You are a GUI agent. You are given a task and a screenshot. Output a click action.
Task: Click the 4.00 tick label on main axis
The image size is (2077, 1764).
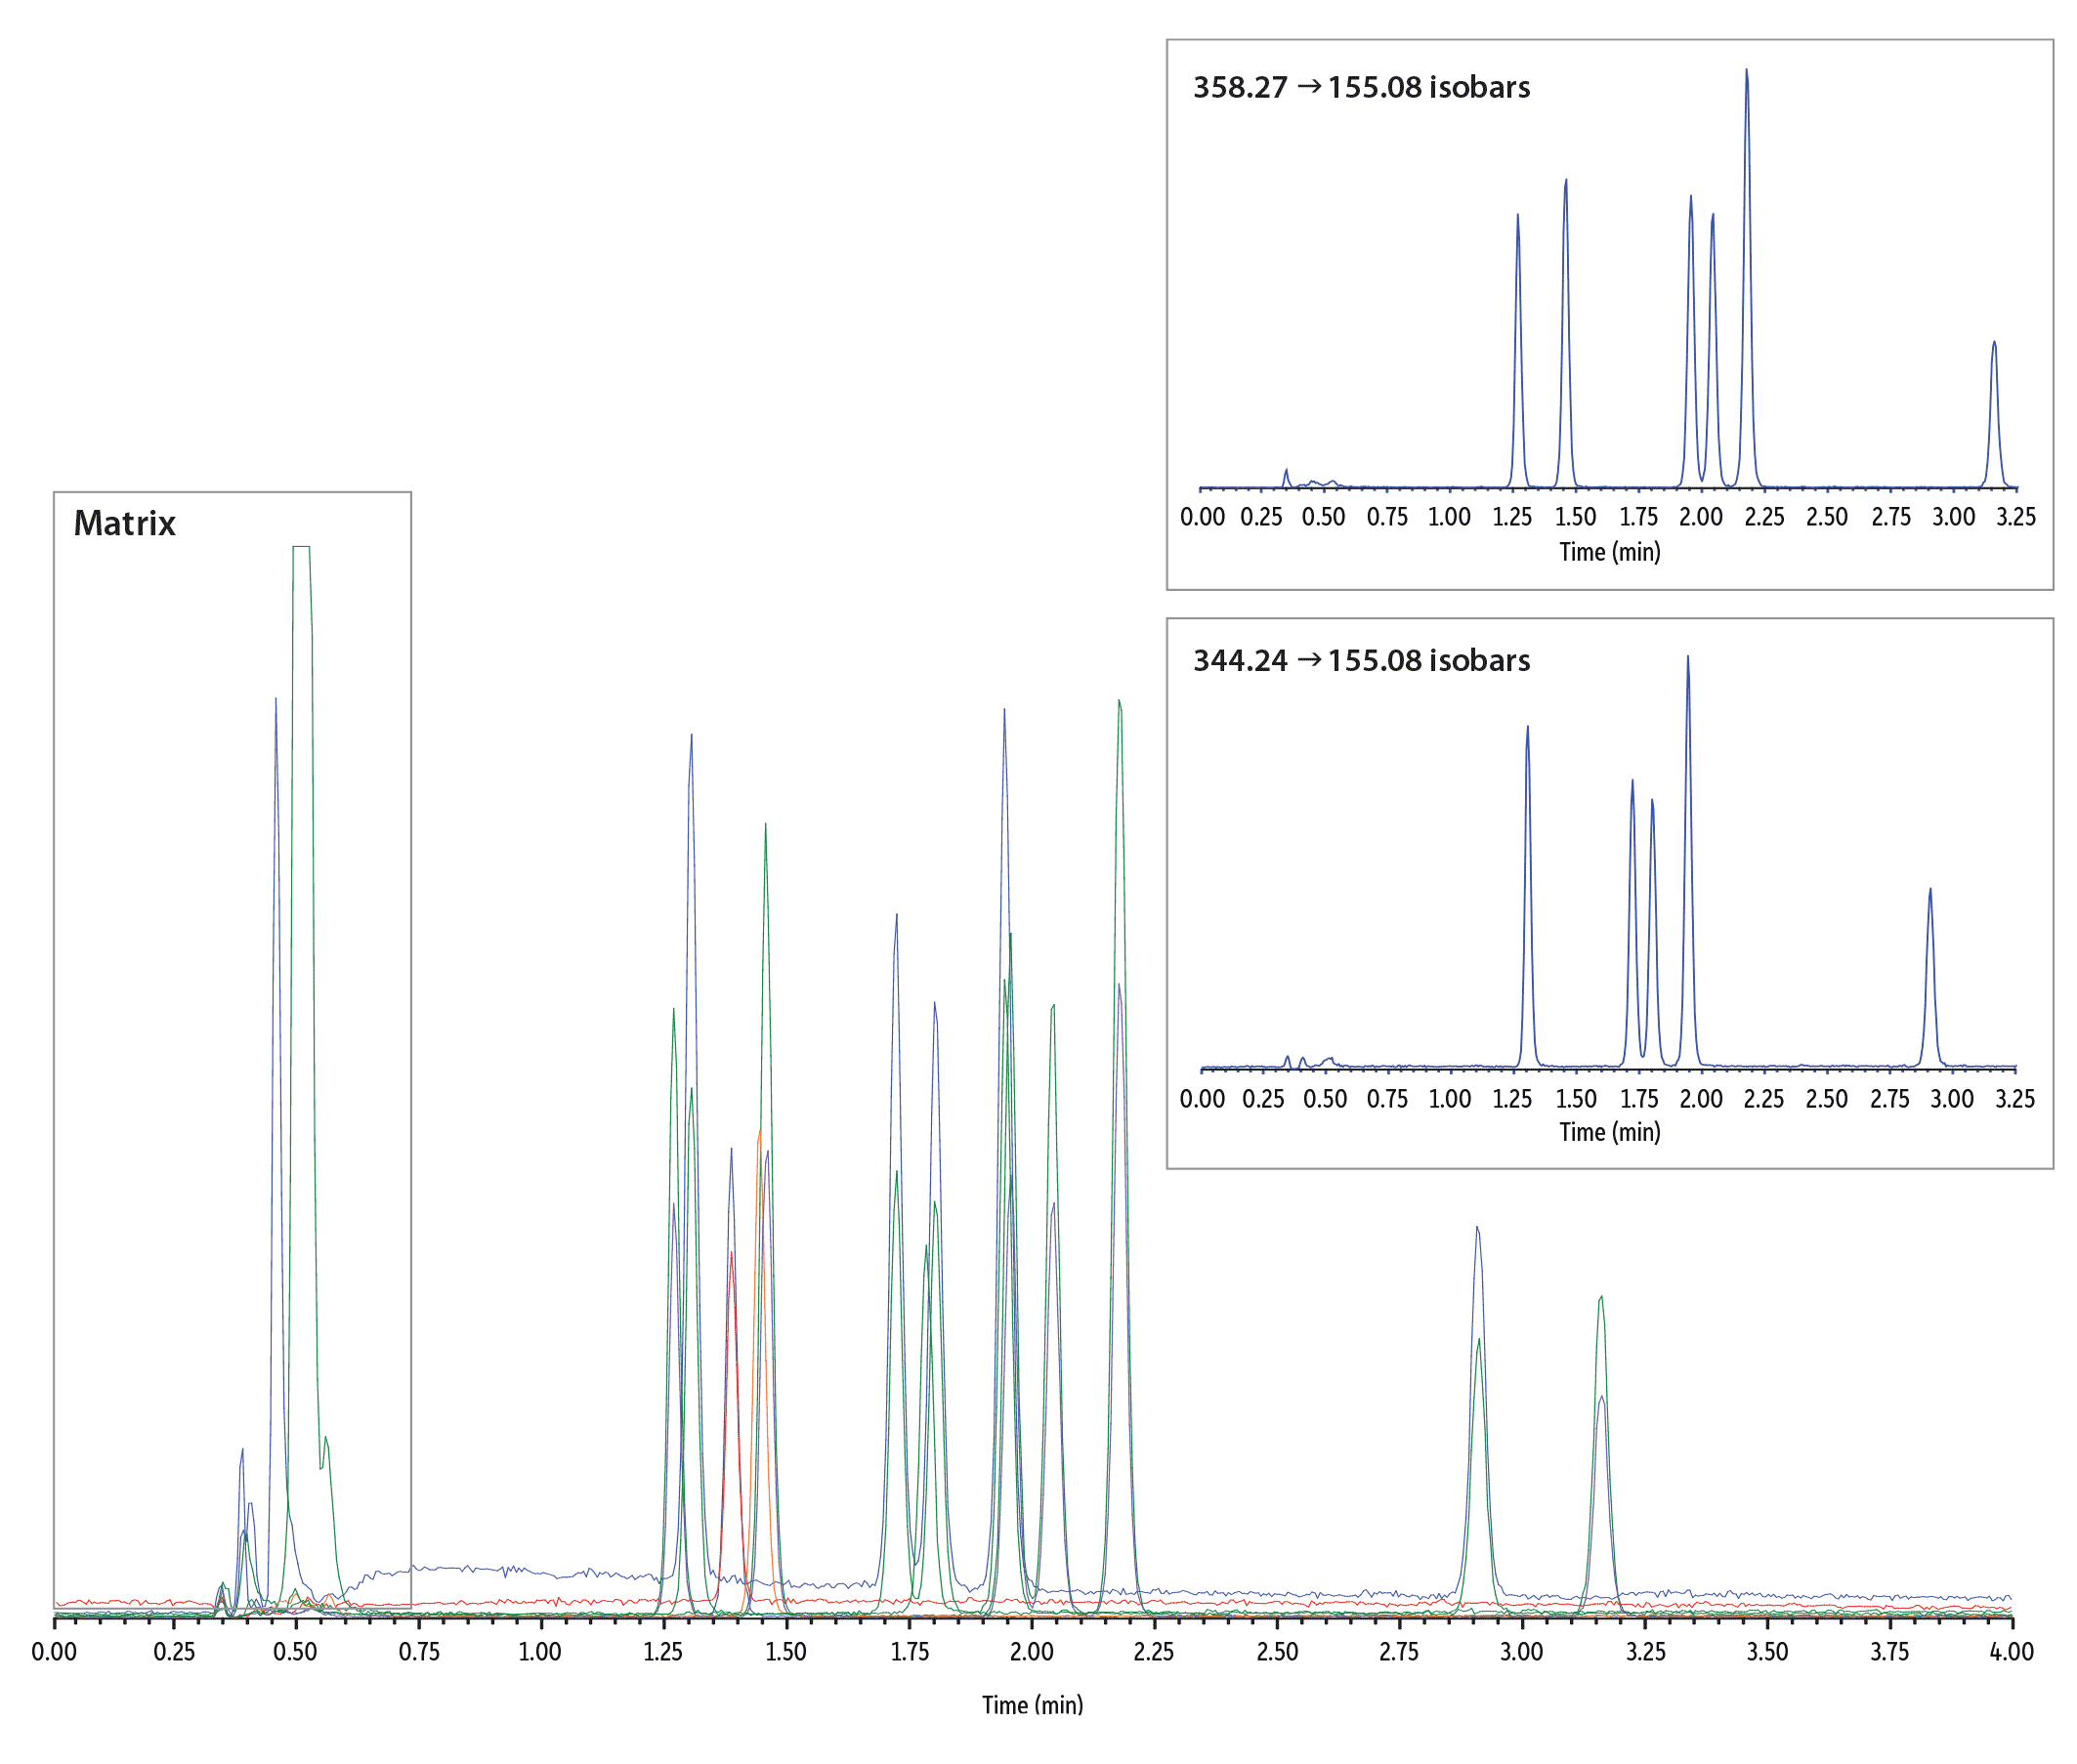[x=2011, y=1651]
